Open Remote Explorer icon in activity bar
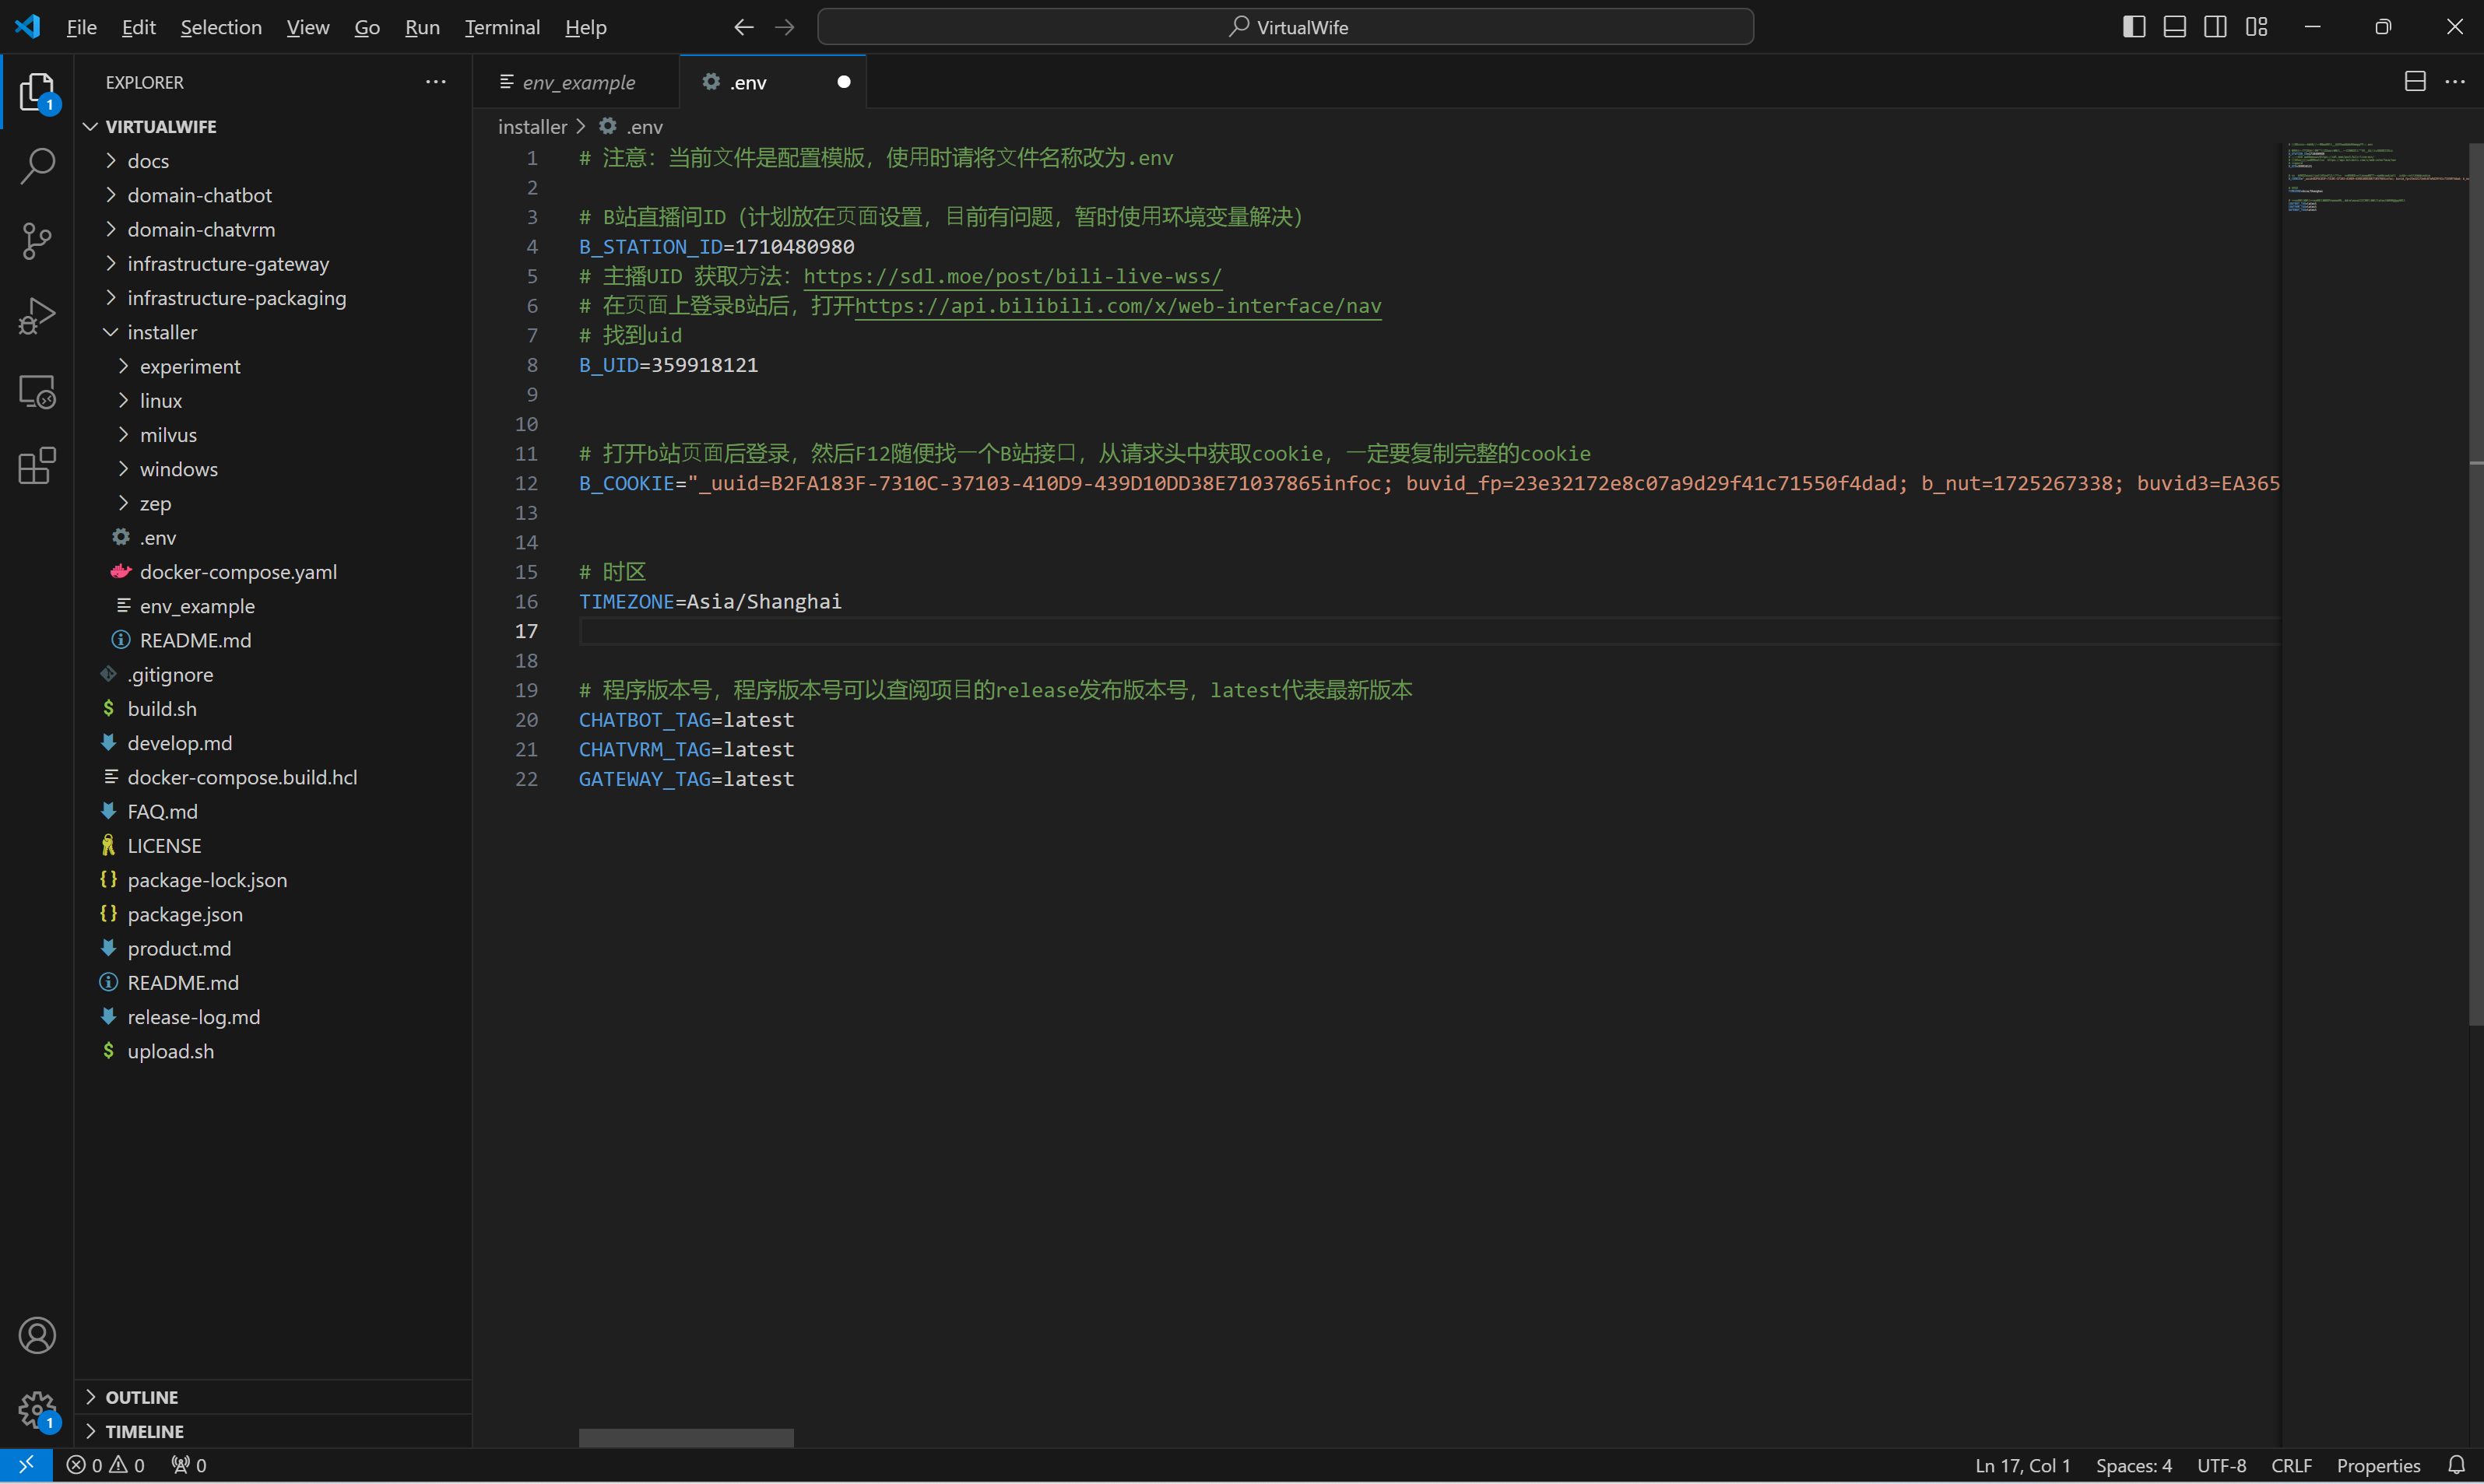2484x1484 pixels. pos(37,392)
